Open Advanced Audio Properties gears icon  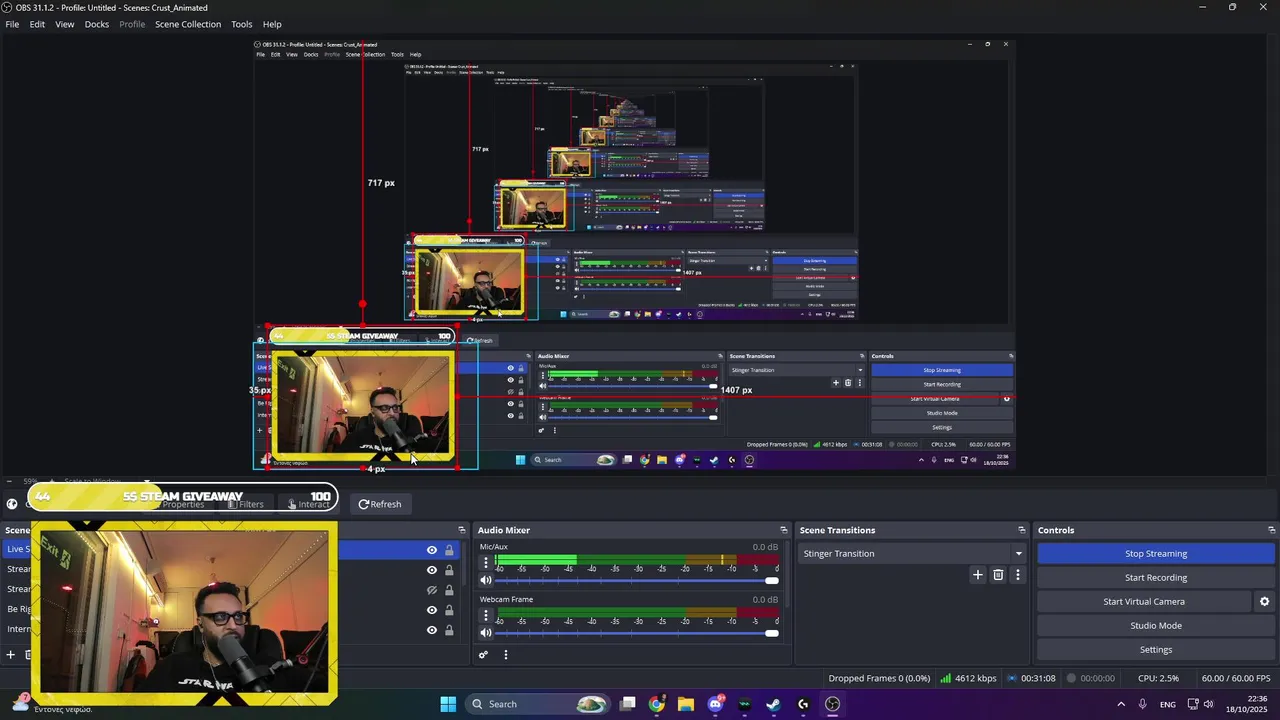coord(483,655)
